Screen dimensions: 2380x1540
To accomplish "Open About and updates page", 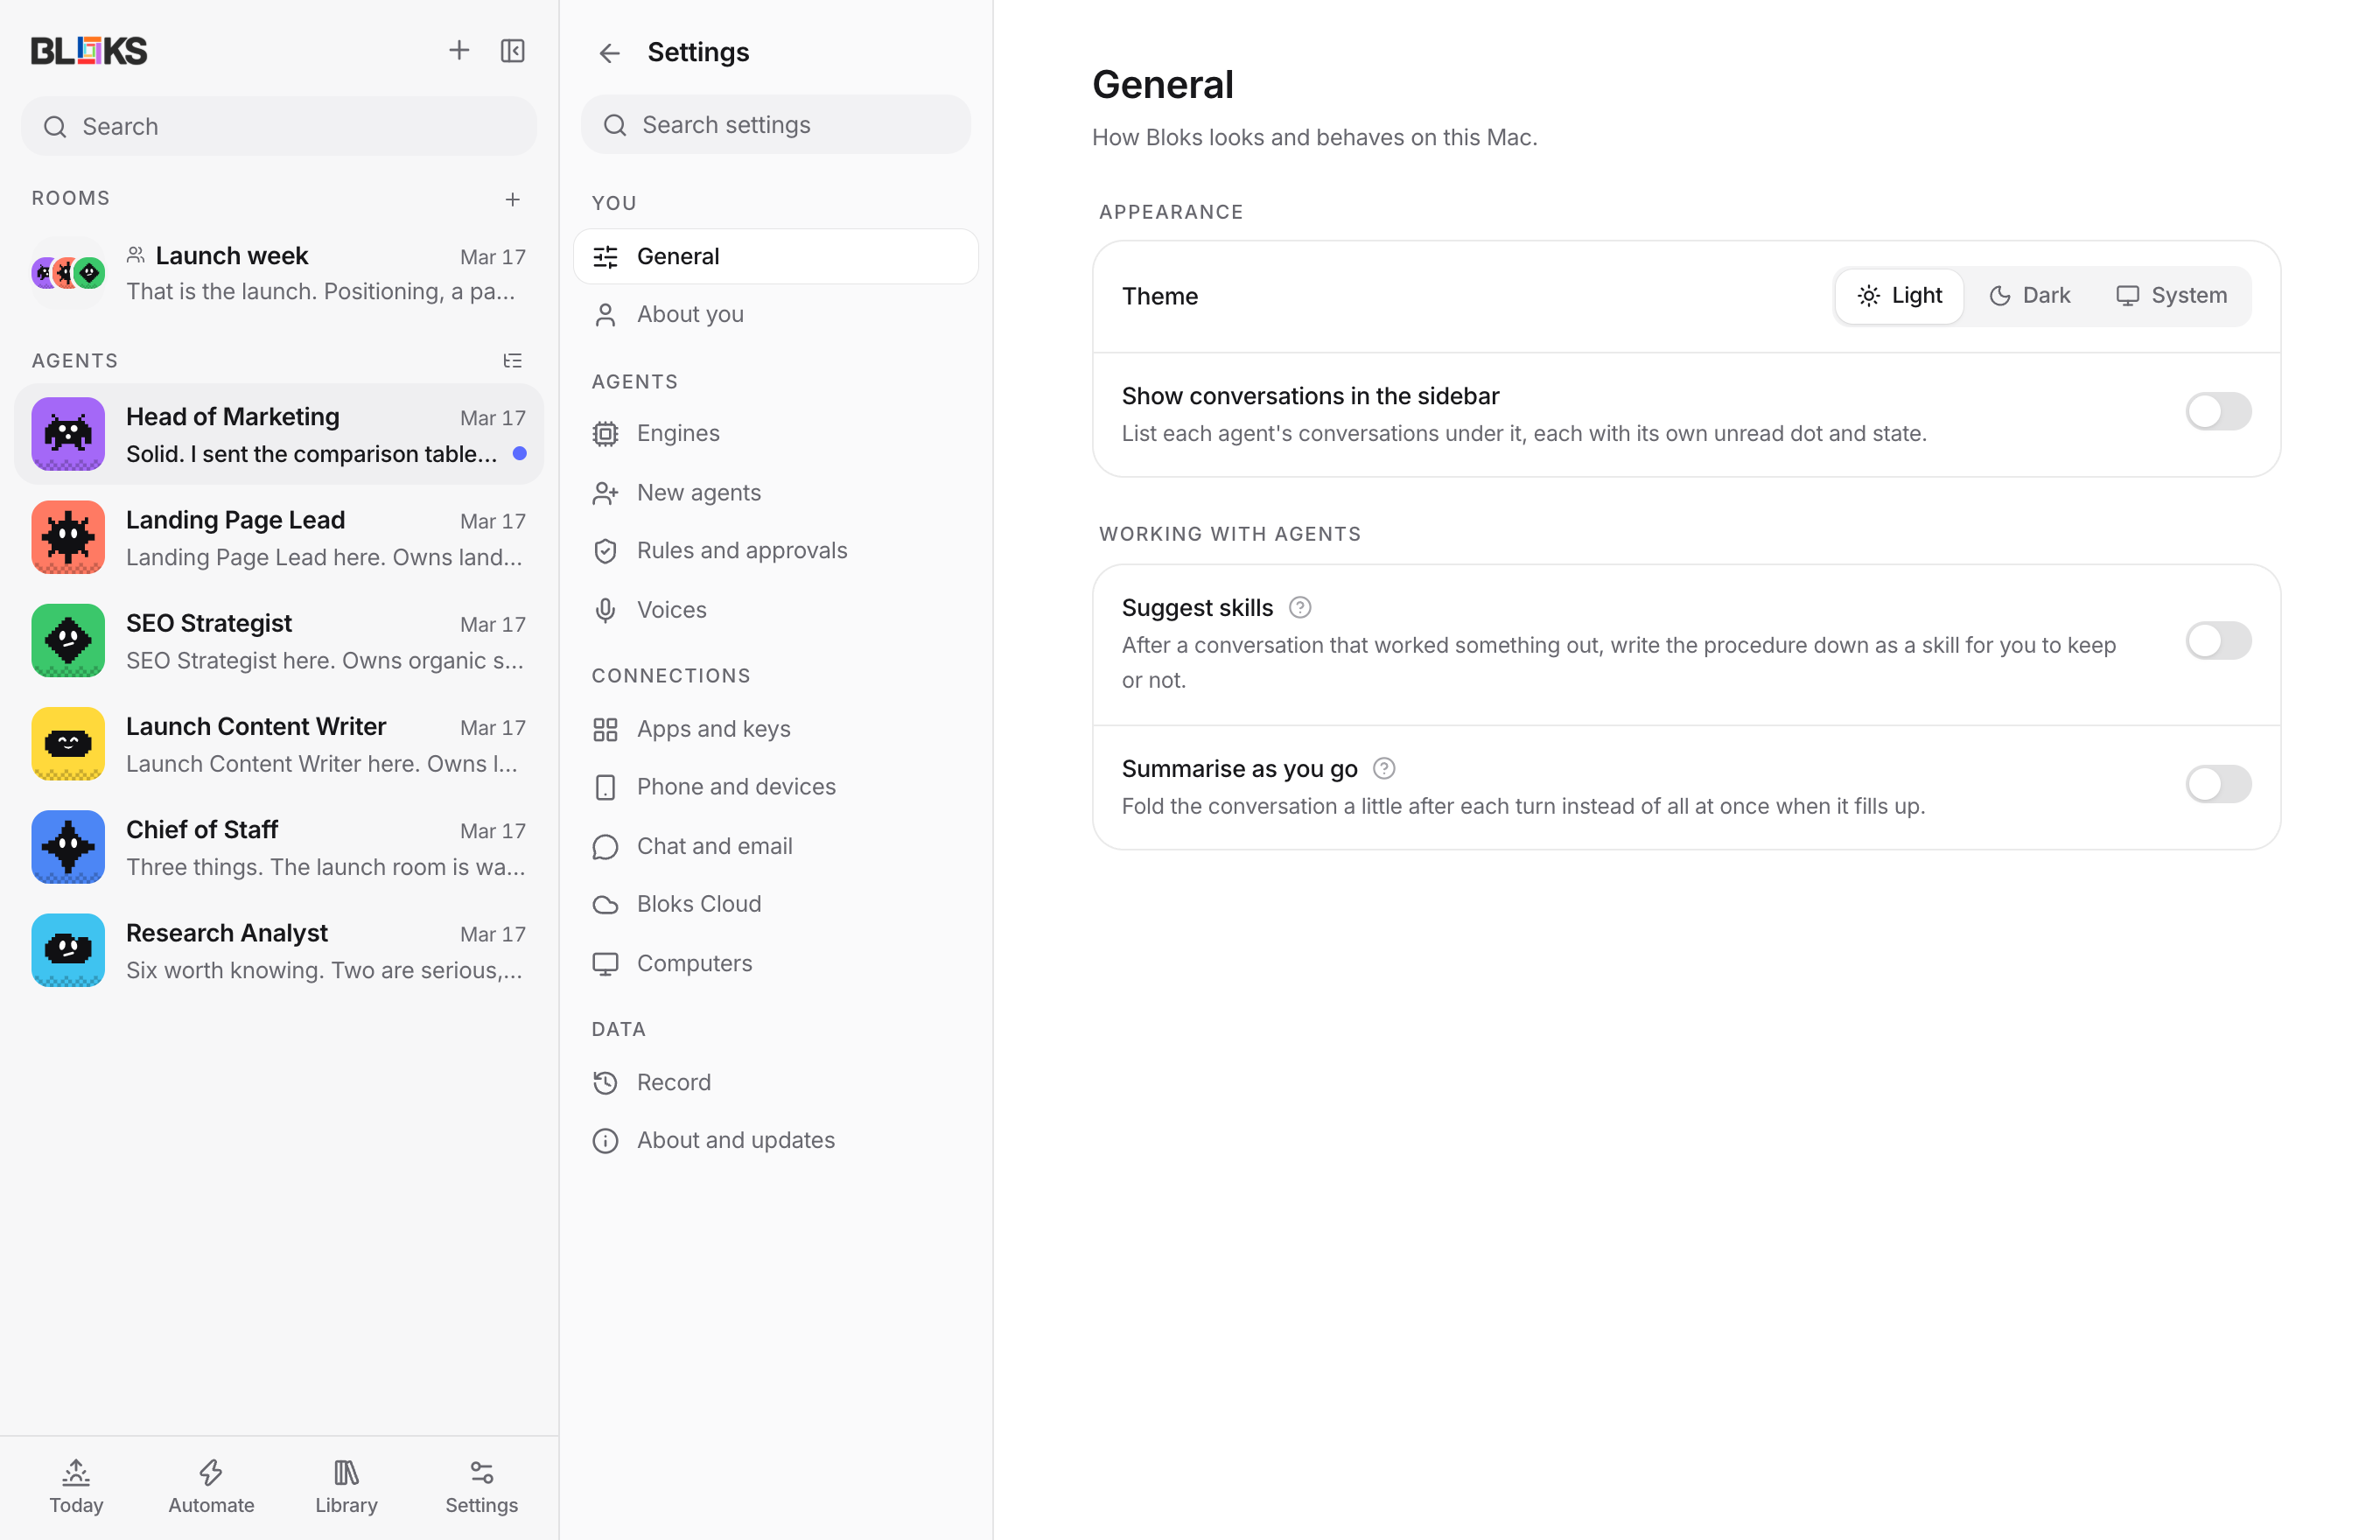I will point(776,1140).
